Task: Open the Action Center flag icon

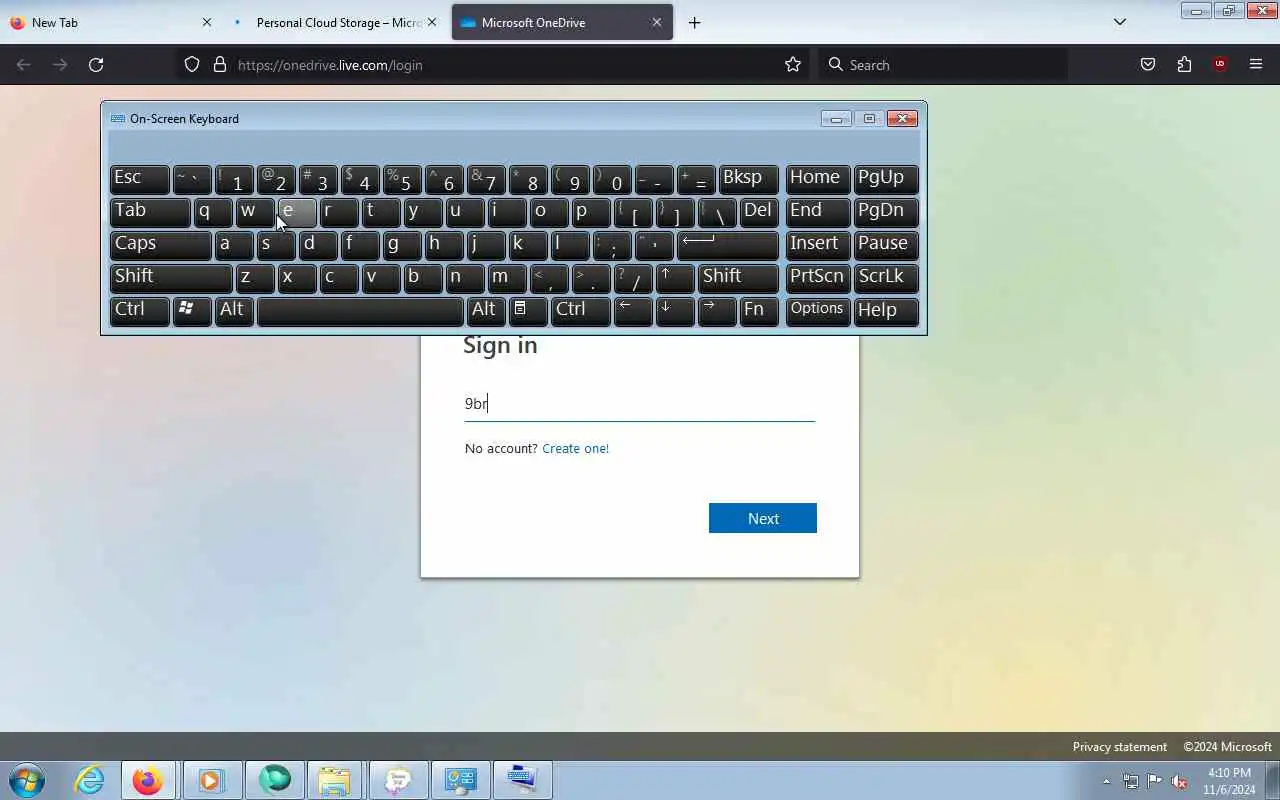Action: (x=1155, y=781)
